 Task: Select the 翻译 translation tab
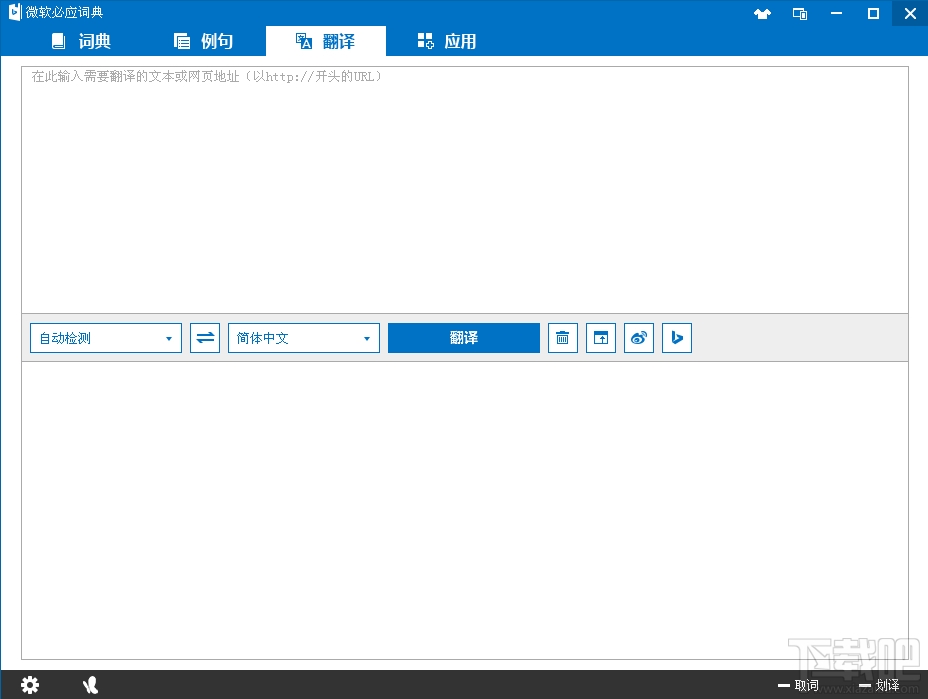[326, 41]
